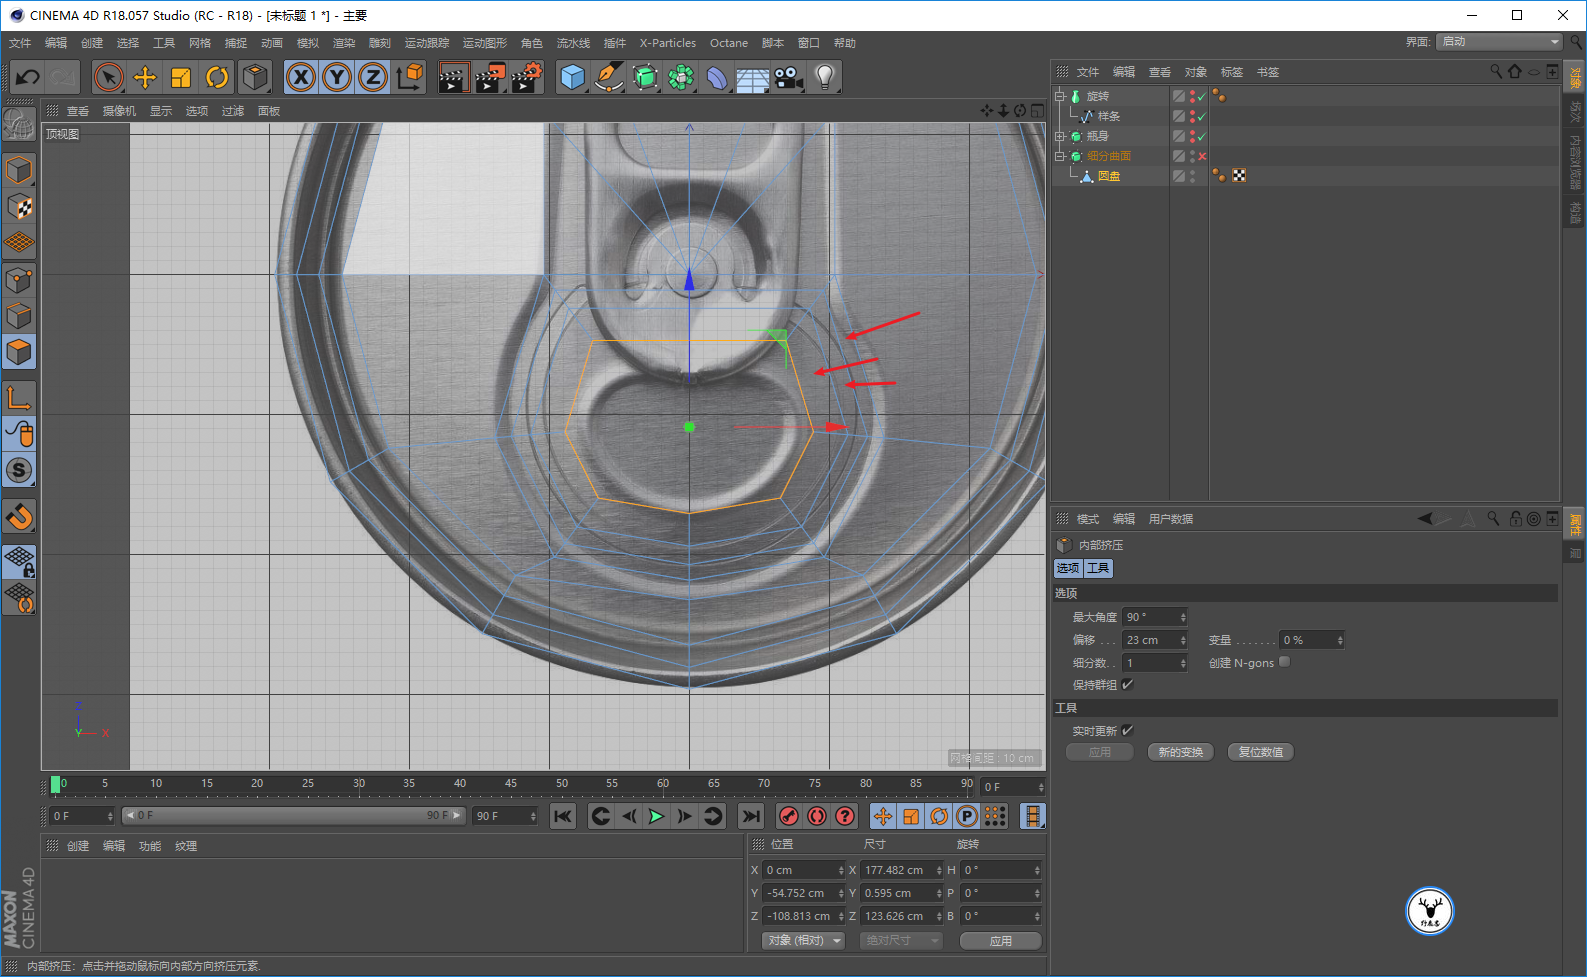The height and width of the screenshot is (977, 1587).
Task: Click the camera object icon
Action: (788, 77)
